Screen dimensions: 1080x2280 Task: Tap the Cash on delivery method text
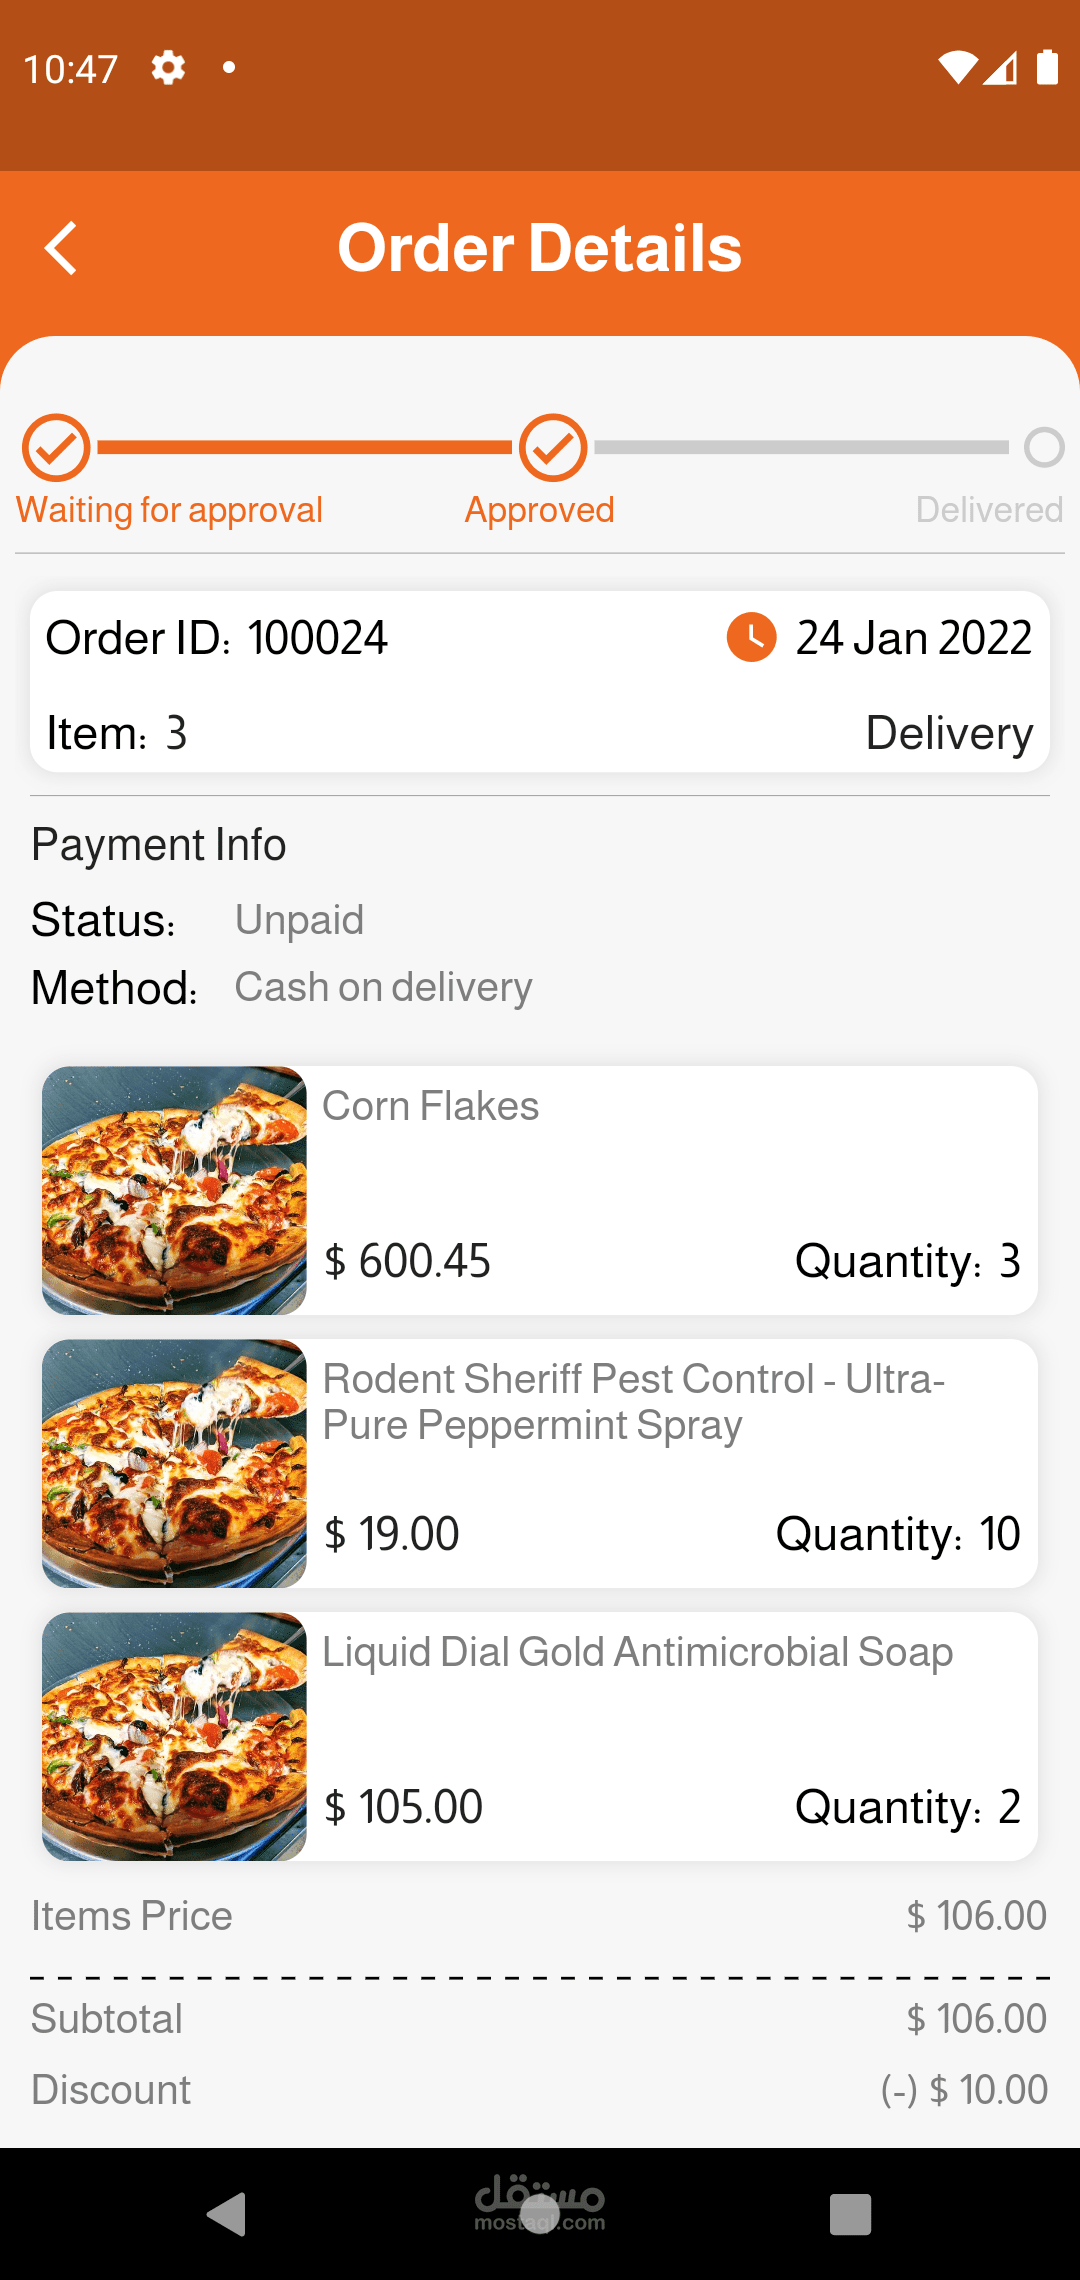pos(383,987)
